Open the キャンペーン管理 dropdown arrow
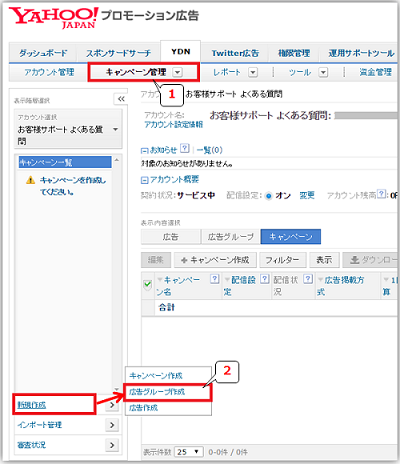 pos(178,72)
